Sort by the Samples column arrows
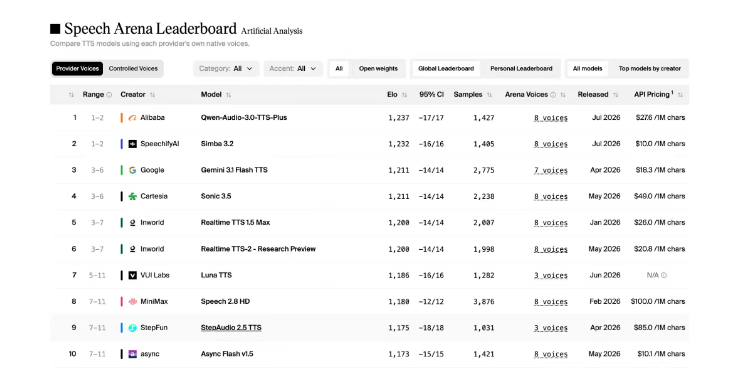 [489, 95]
